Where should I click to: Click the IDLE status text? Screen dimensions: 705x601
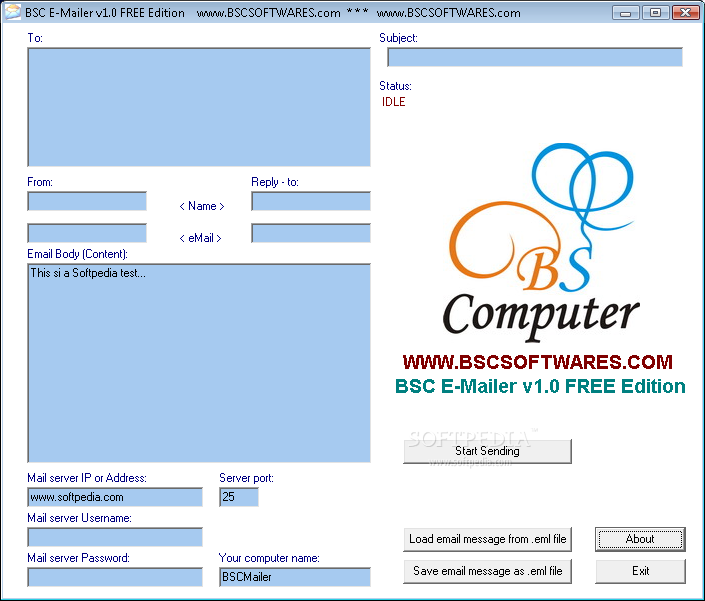point(393,102)
